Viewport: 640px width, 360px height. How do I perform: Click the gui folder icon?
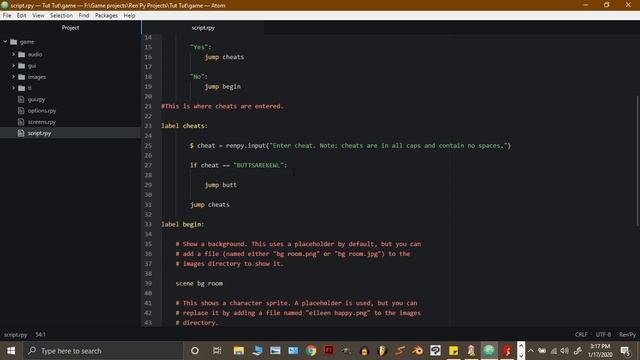point(22,66)
